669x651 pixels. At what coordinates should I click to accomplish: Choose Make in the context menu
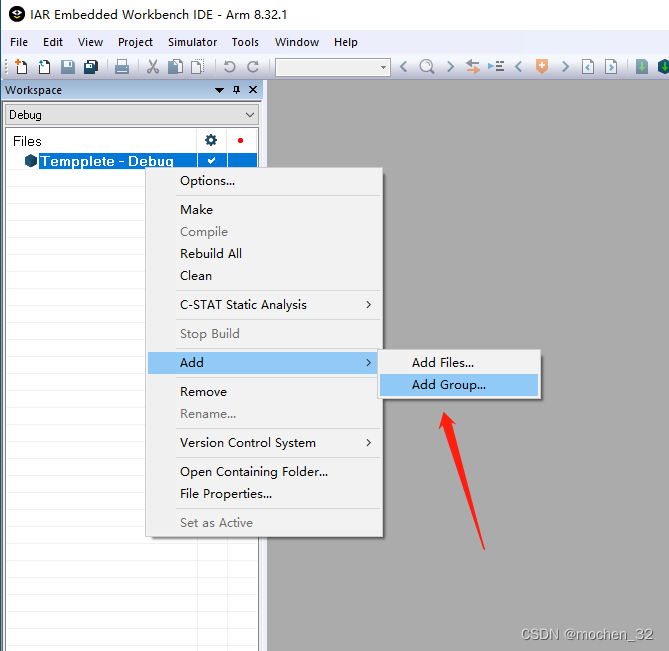(x=263, y=209)
